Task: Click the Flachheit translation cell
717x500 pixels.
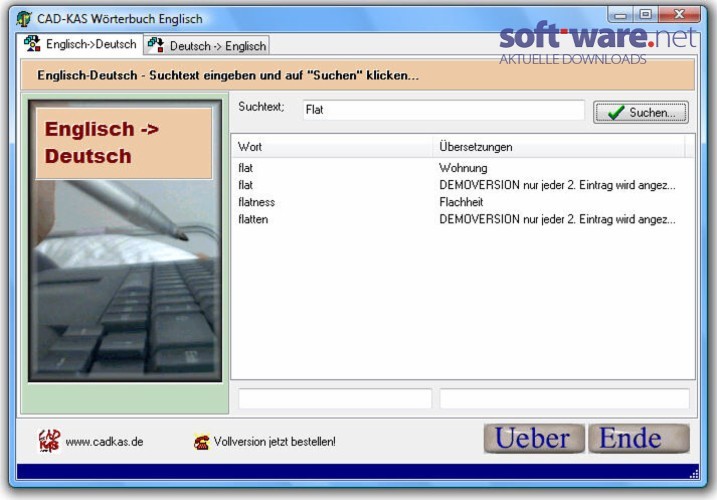Action: click(x=461, y=202)
